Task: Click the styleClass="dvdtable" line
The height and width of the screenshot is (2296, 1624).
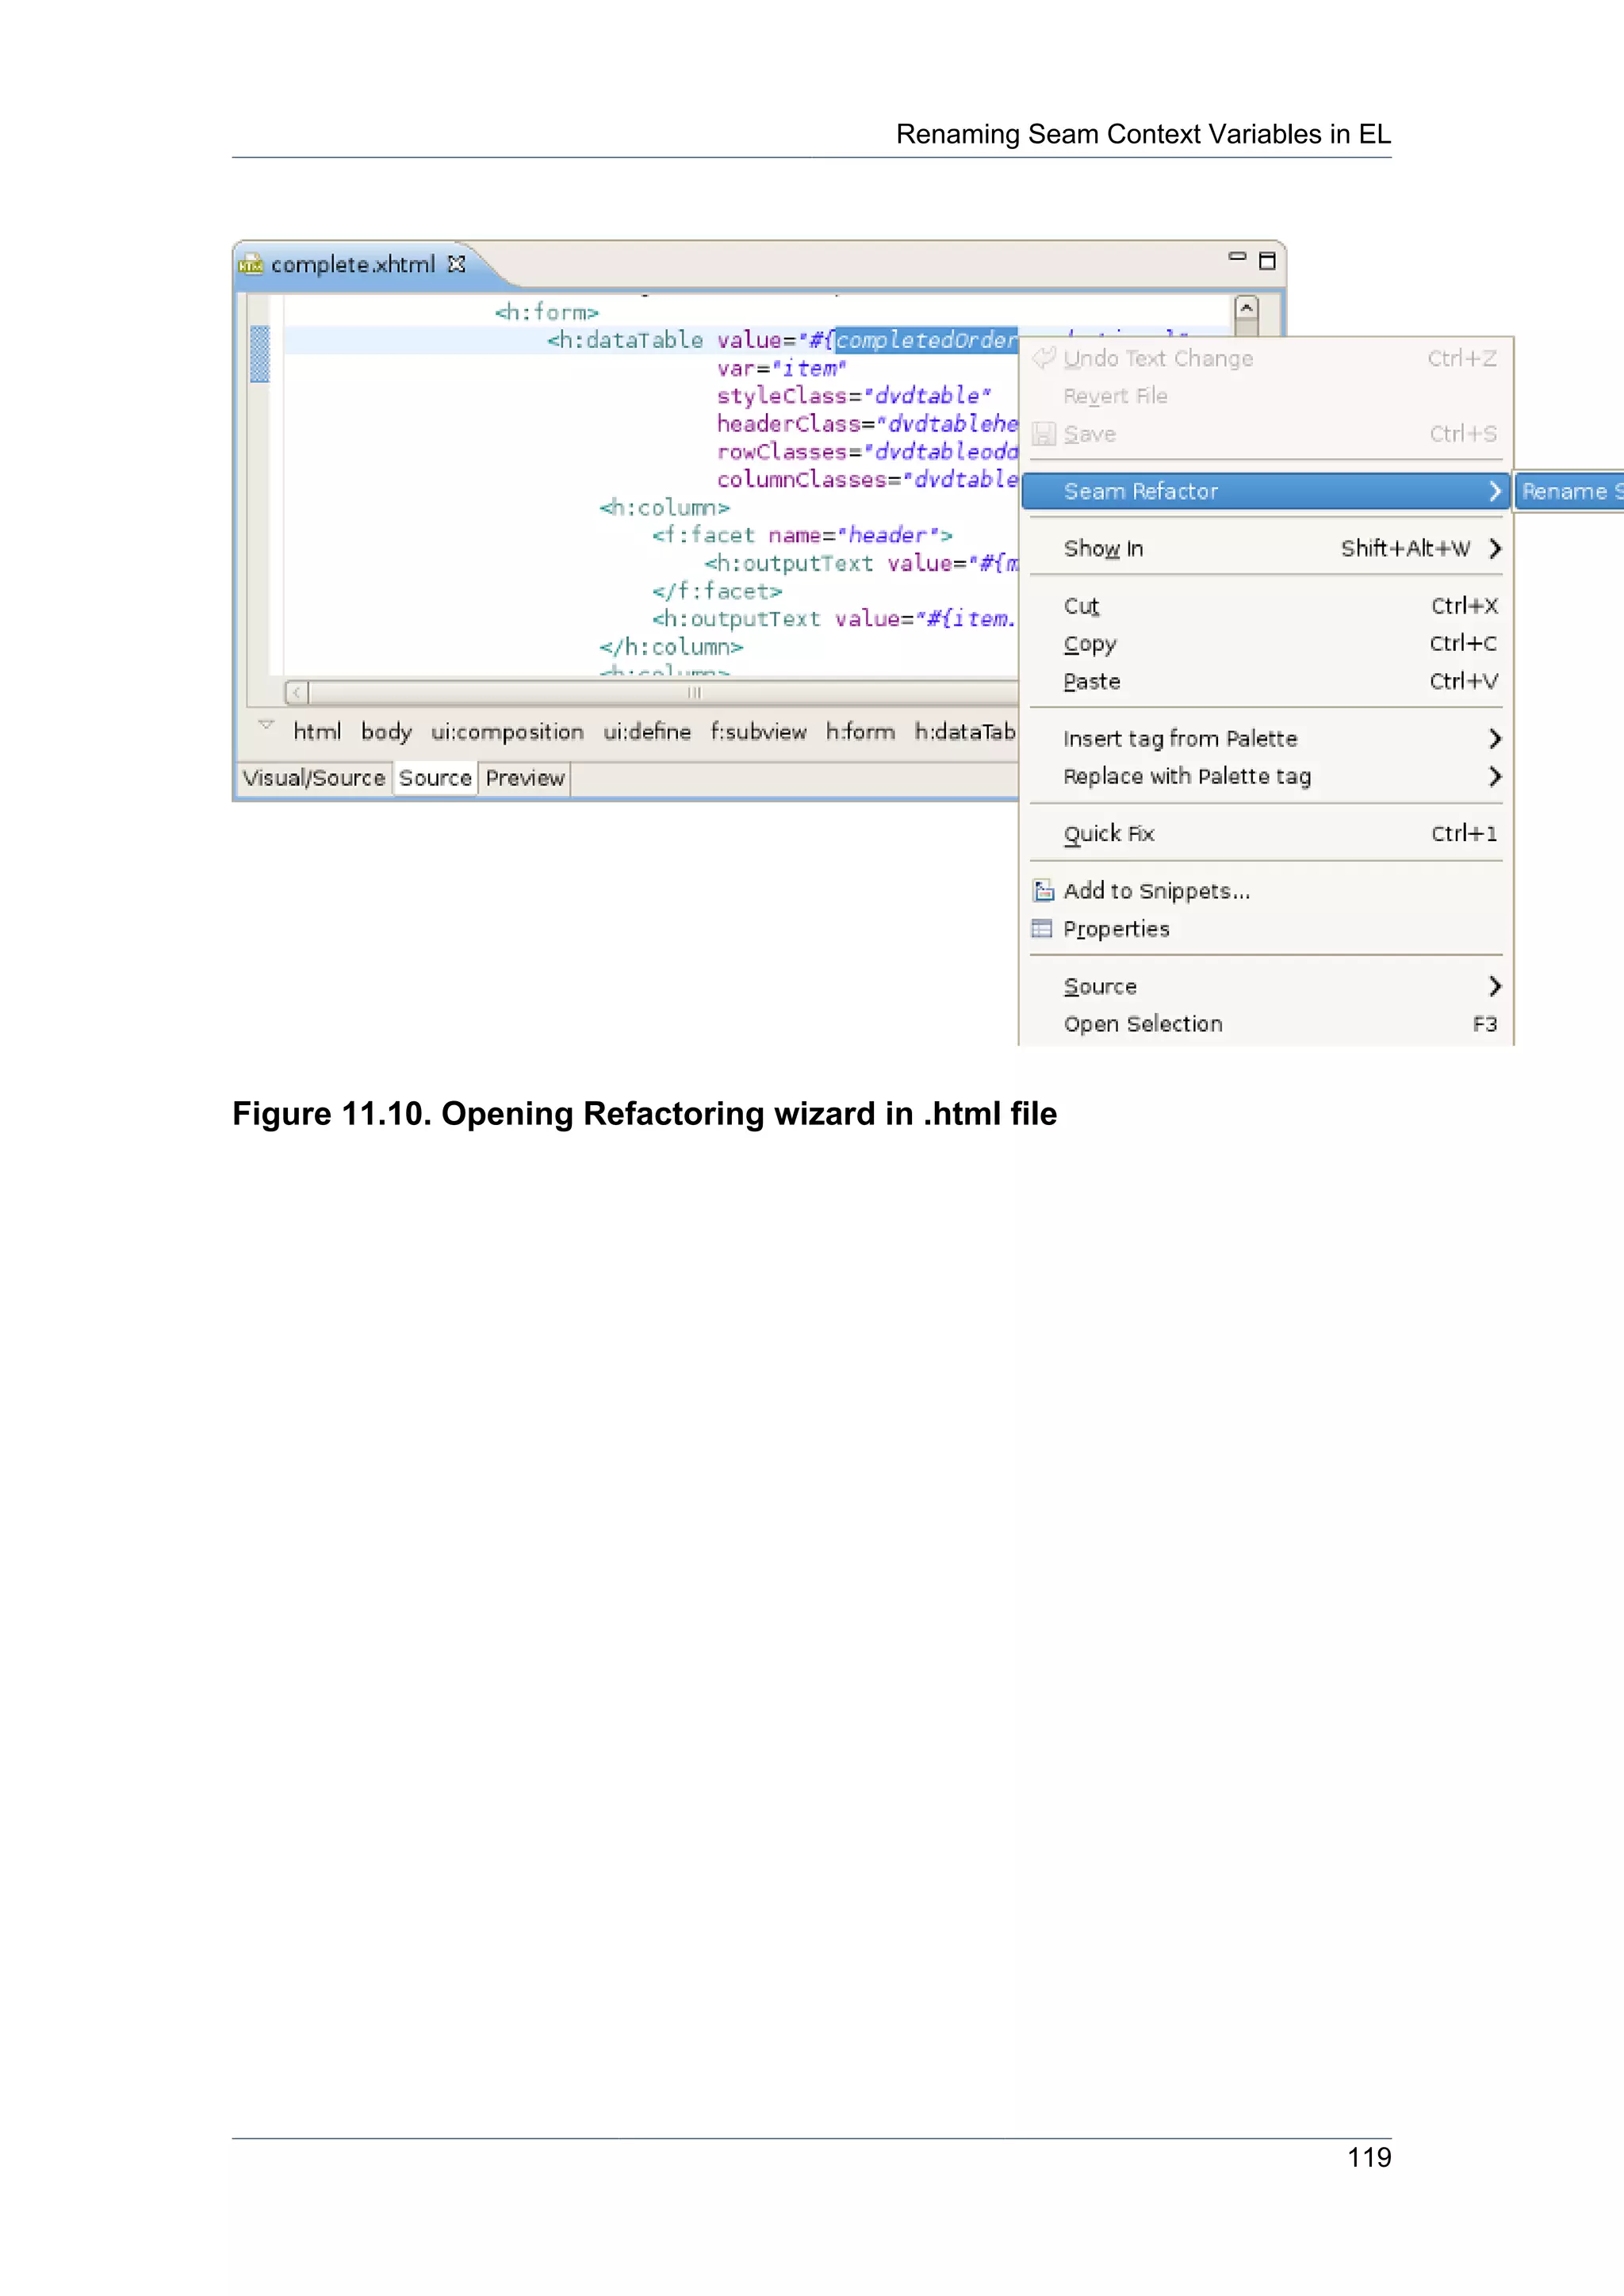Action: point(854,396)
